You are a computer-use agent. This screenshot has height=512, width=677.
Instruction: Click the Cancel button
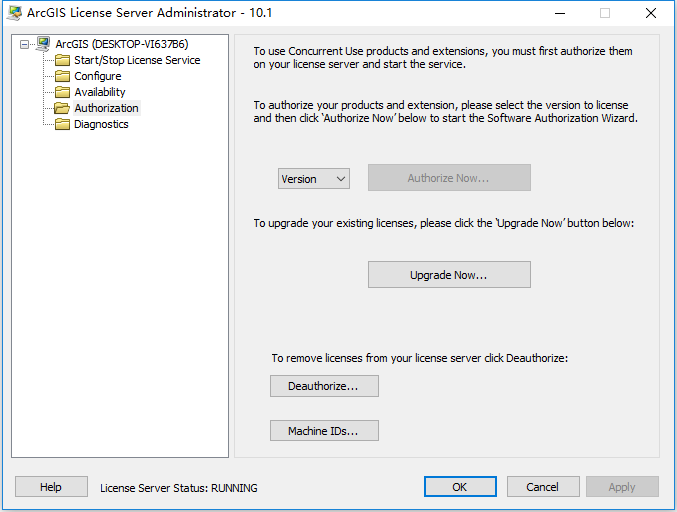tap(543, 487)
